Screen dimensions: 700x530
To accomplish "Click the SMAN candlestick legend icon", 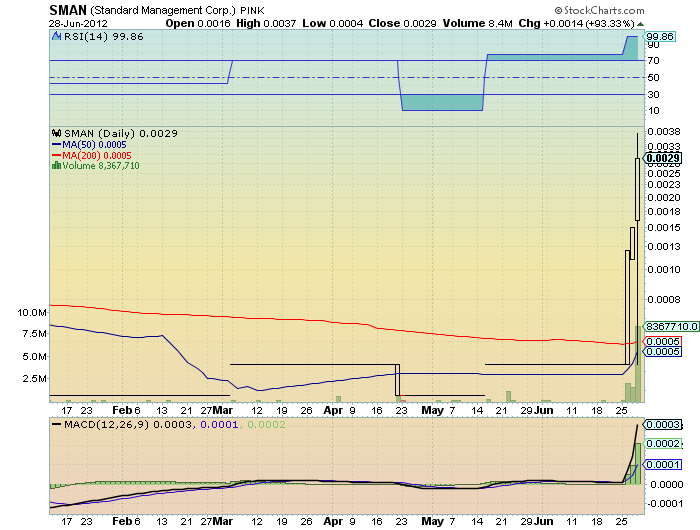I will tap(56, 133).
